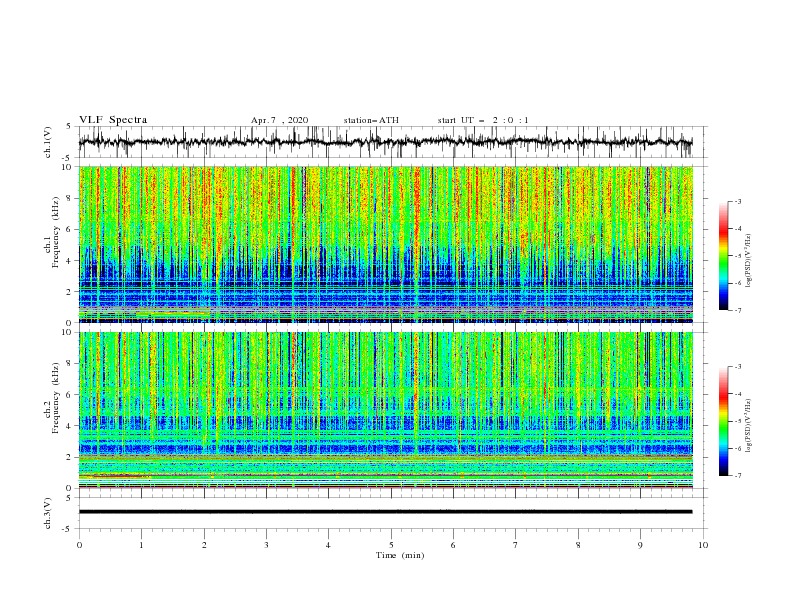Click the ch.1 "Frequency (kHz)" axis label
The width and height of the screenshot is (792, 612).
point(55,230)
